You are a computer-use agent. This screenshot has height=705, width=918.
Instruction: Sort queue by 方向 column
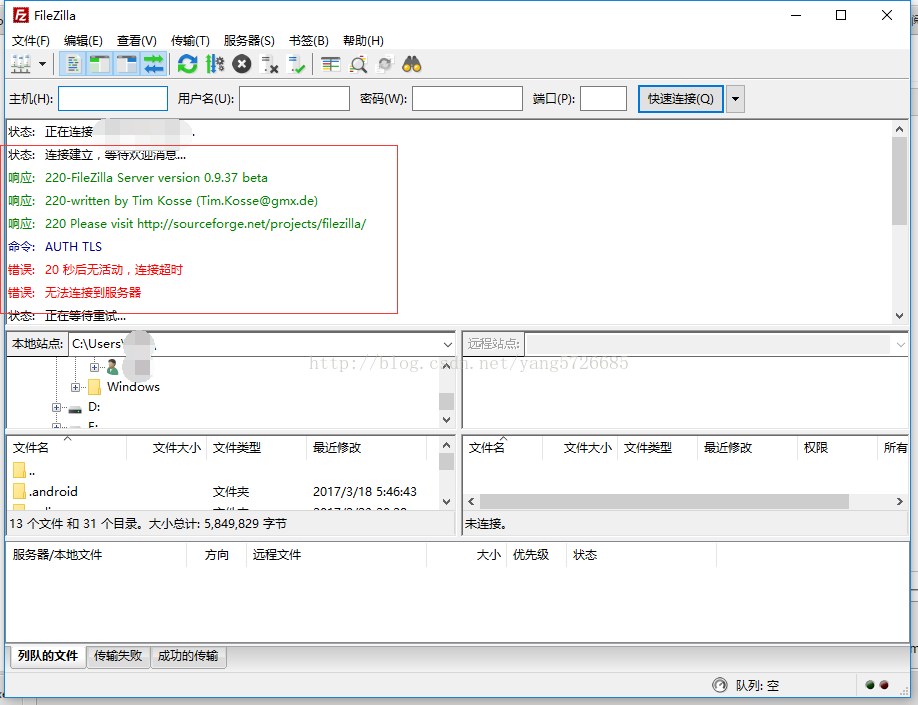[x=217, y=555]
